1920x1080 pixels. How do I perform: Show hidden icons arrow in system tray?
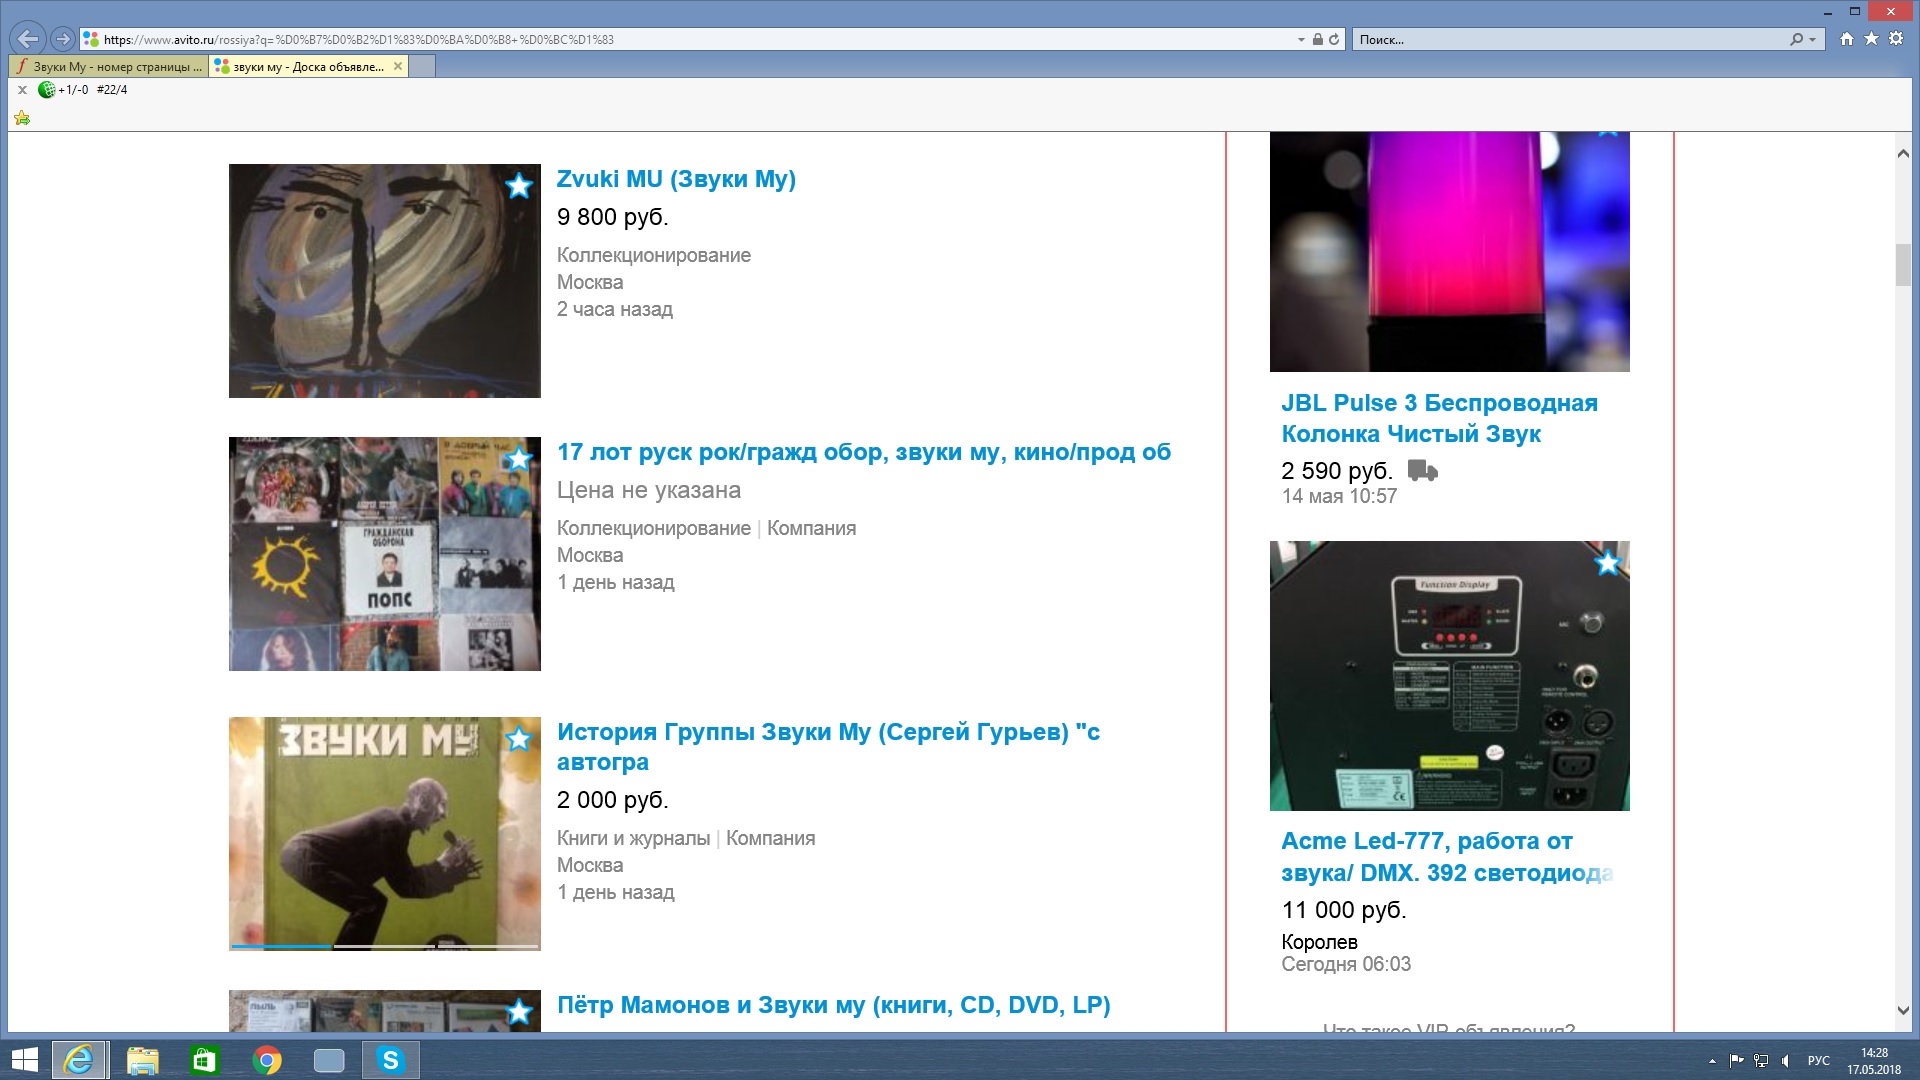pyautogui.click(x=1712, y=1061)
